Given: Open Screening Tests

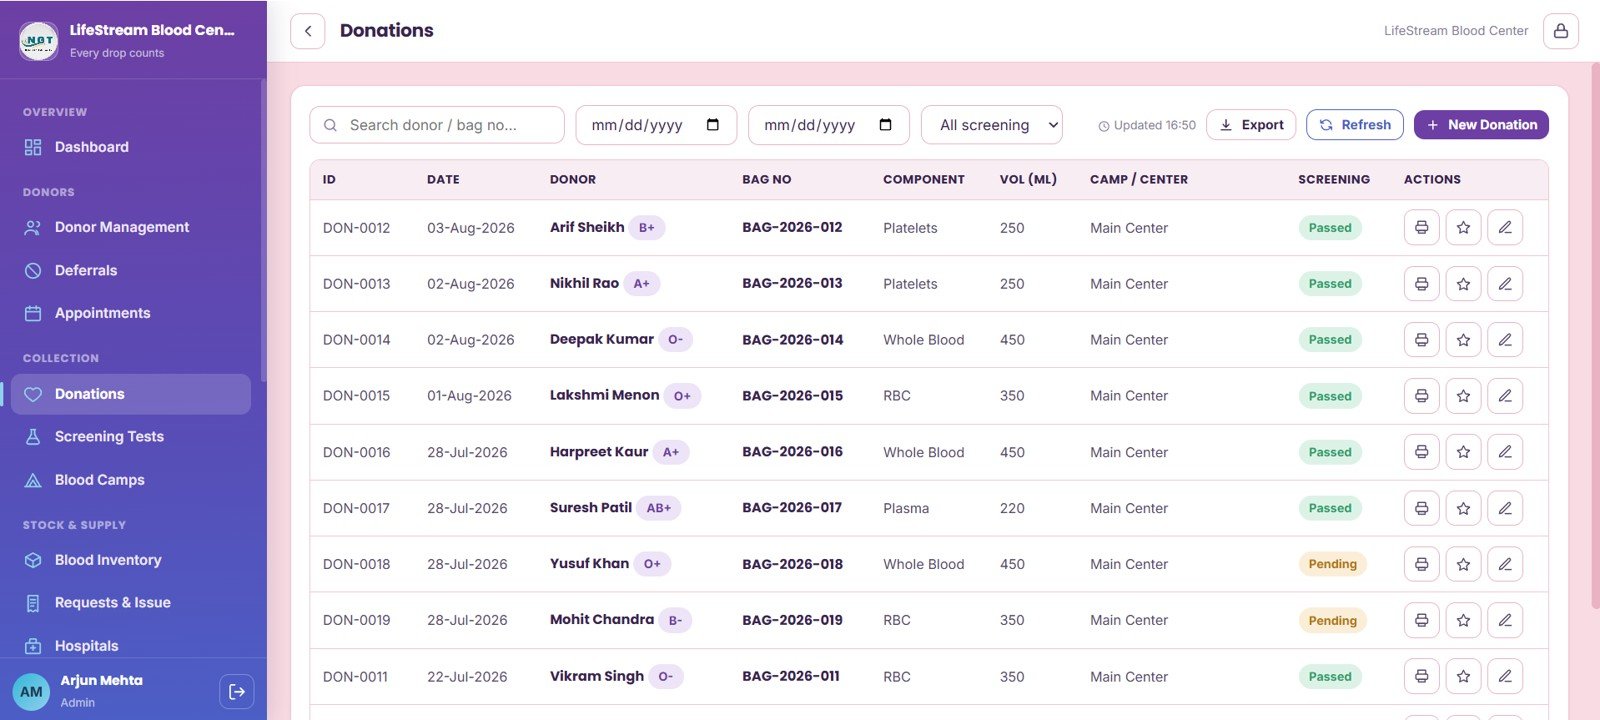Looking at the screenshot, I should 130,436.
